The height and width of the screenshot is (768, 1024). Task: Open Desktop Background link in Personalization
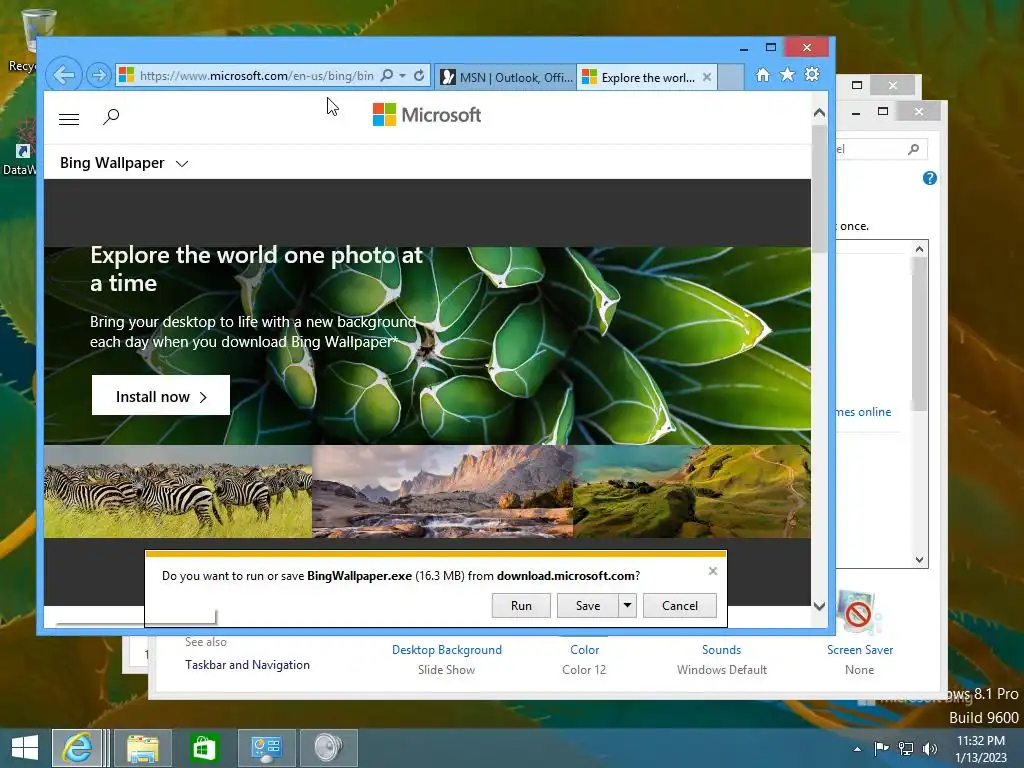[x=447, y=650]
